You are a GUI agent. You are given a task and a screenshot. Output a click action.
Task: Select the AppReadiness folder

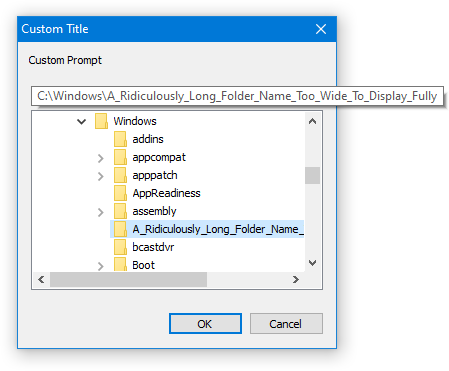(166, 193)
